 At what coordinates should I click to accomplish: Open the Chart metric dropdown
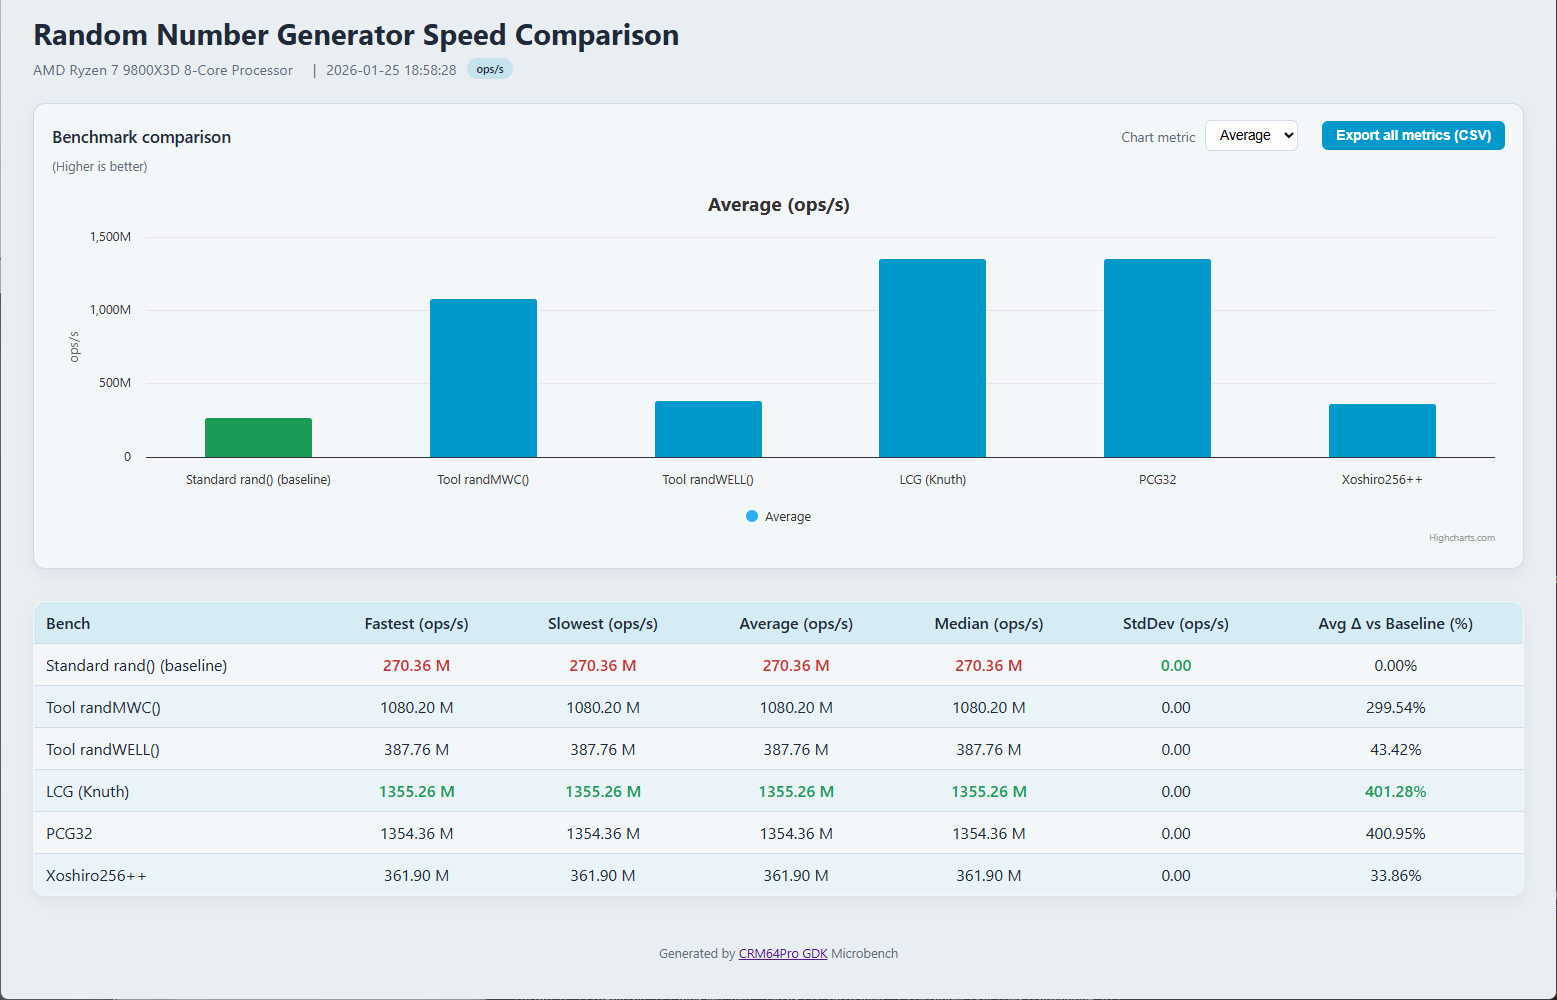pyautogui.click(x=1251, y=136)
